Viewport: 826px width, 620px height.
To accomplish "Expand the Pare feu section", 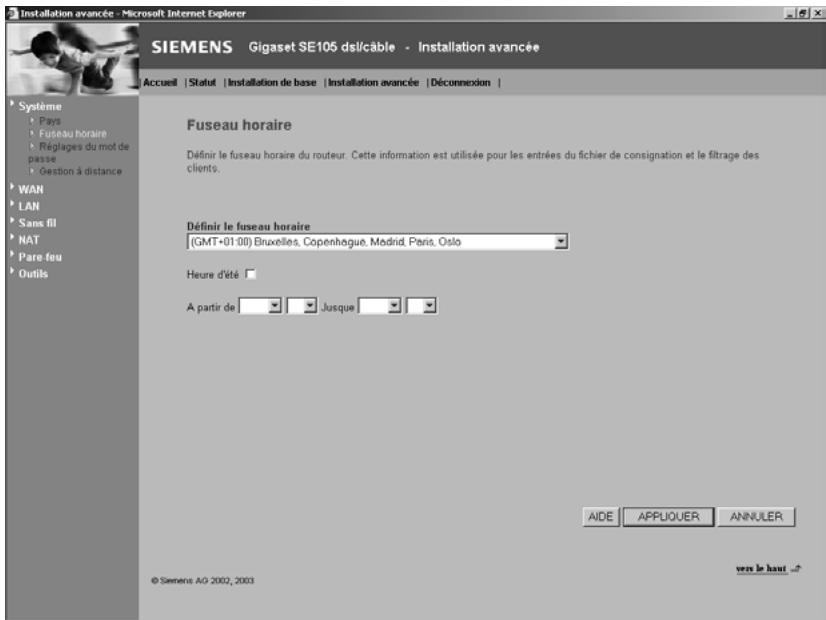I will point(40,257).
